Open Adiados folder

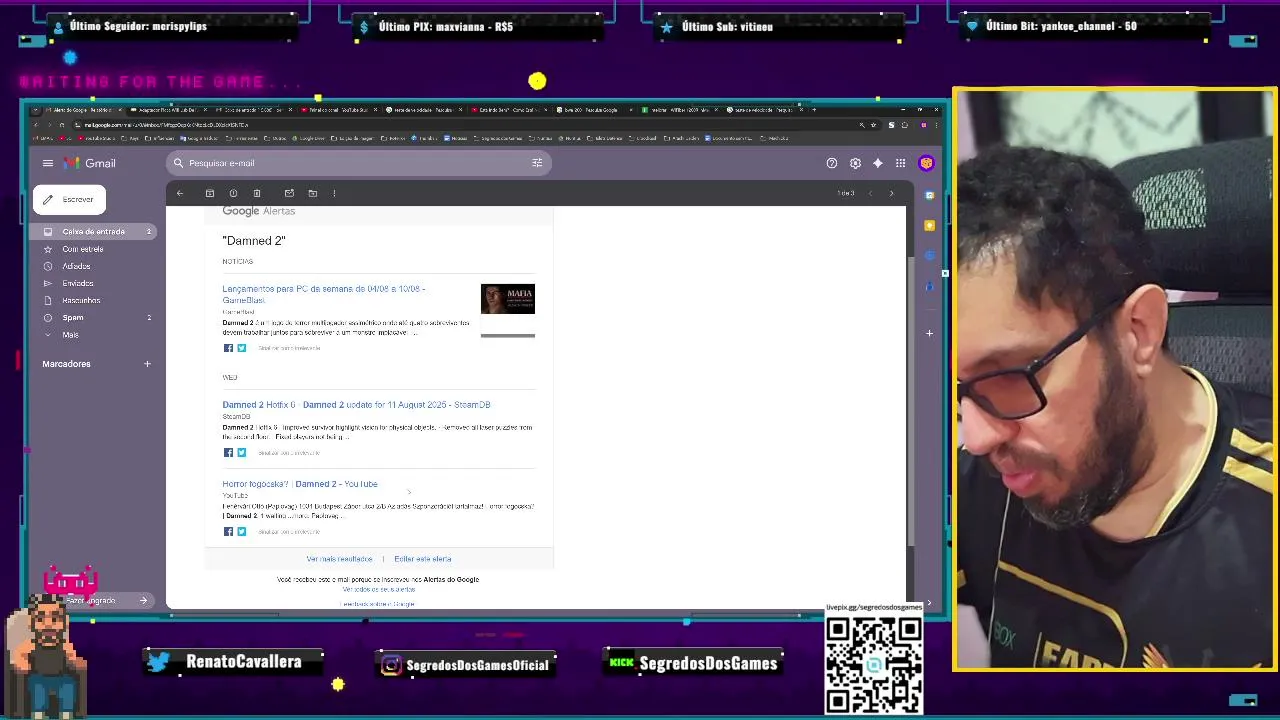[x=76, y=266]
